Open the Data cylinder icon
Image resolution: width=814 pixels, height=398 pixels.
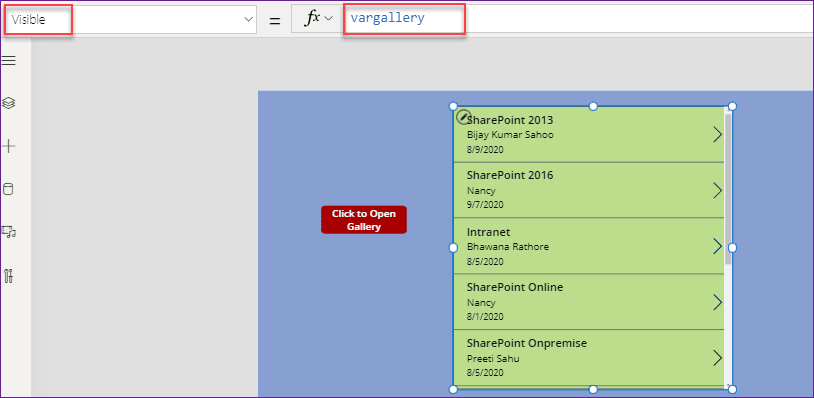[8, 189]
